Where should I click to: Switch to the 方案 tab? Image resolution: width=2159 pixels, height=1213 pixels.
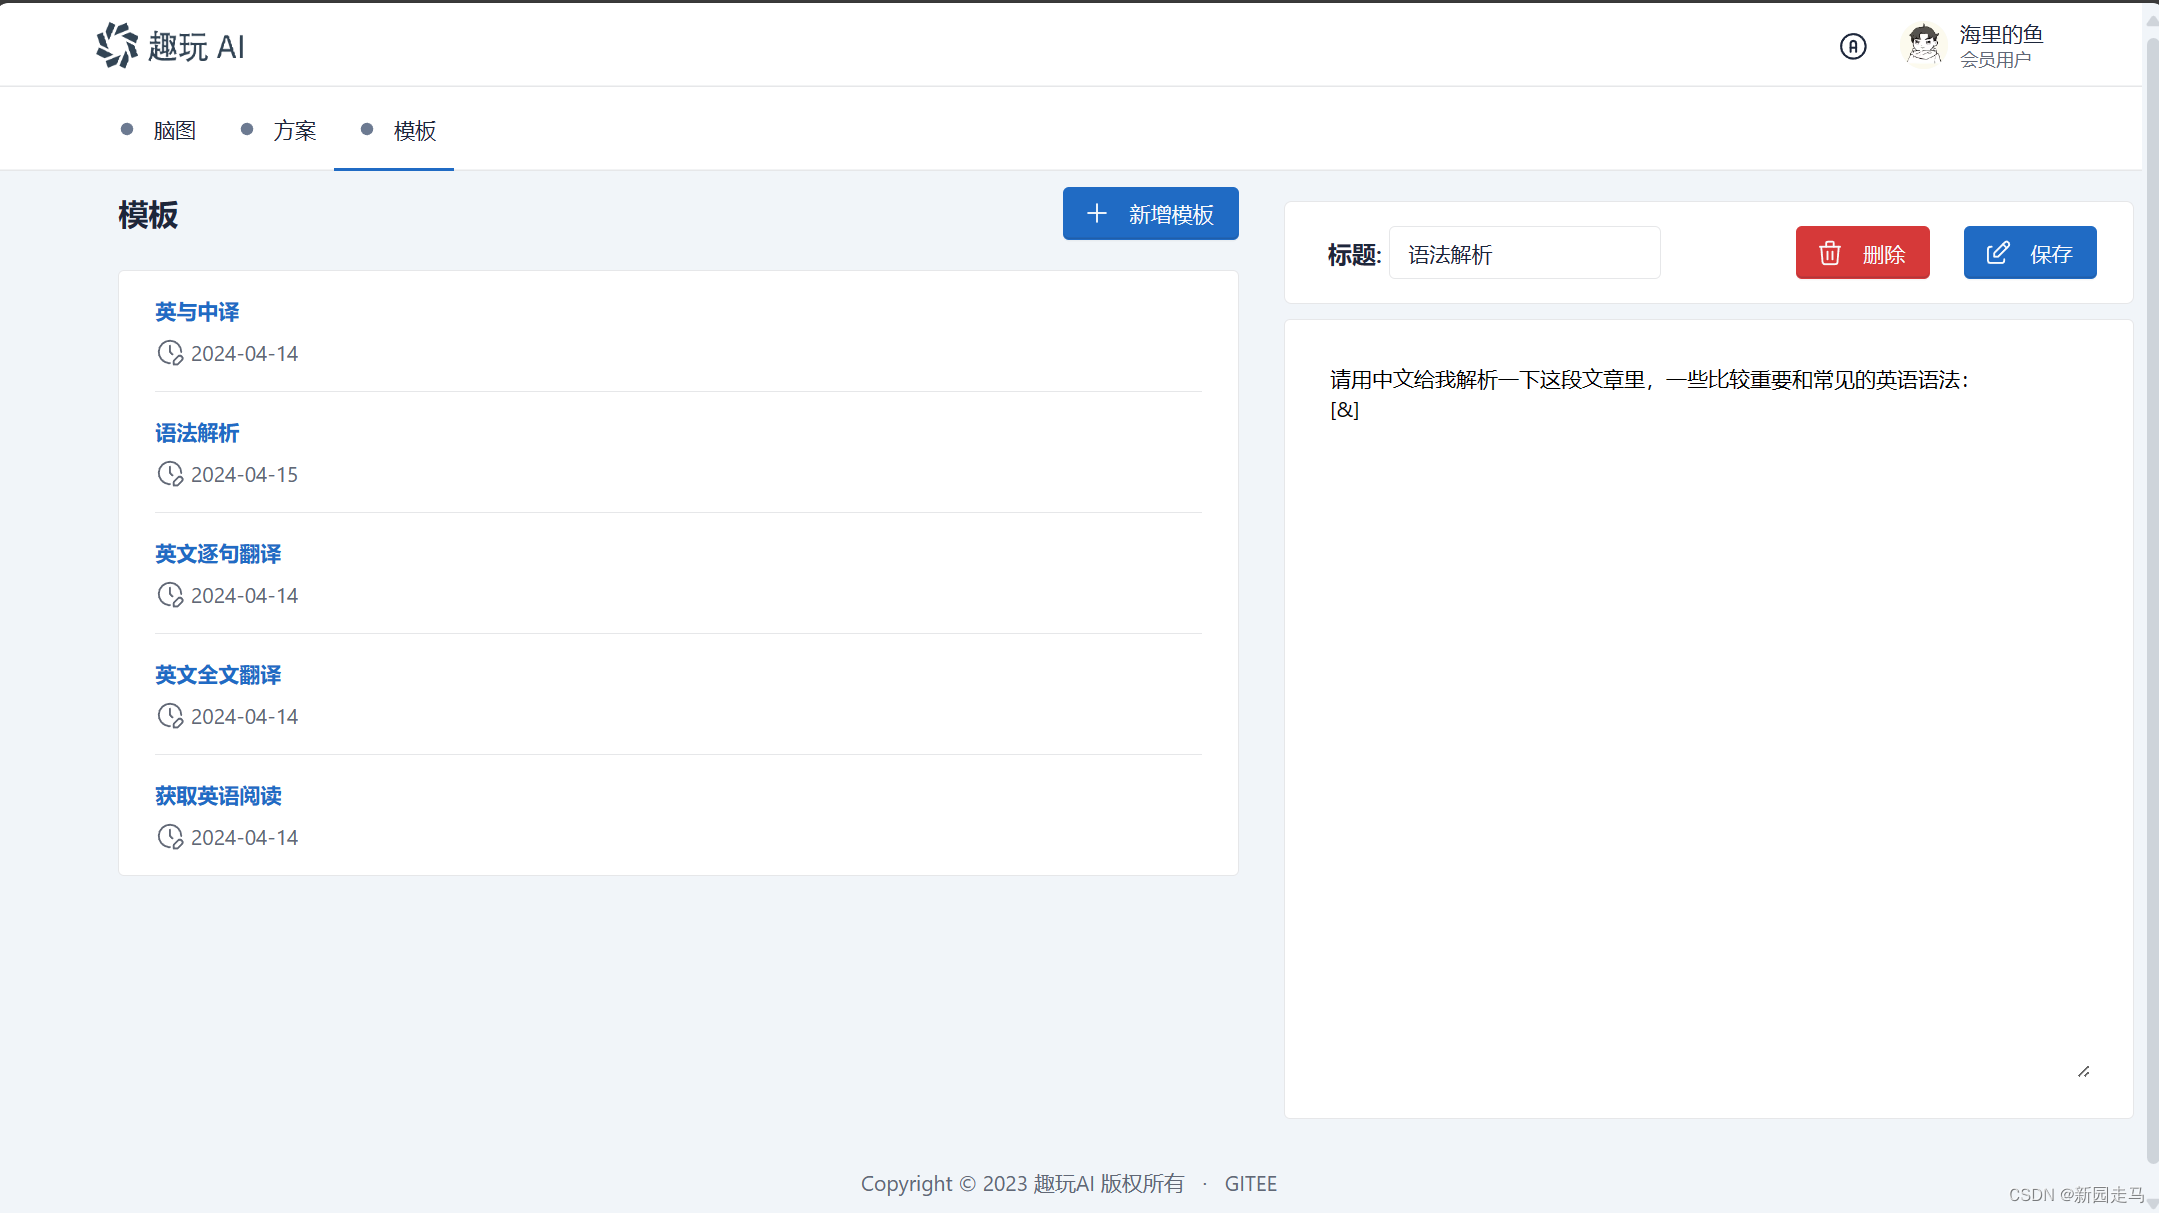point(294,130)
